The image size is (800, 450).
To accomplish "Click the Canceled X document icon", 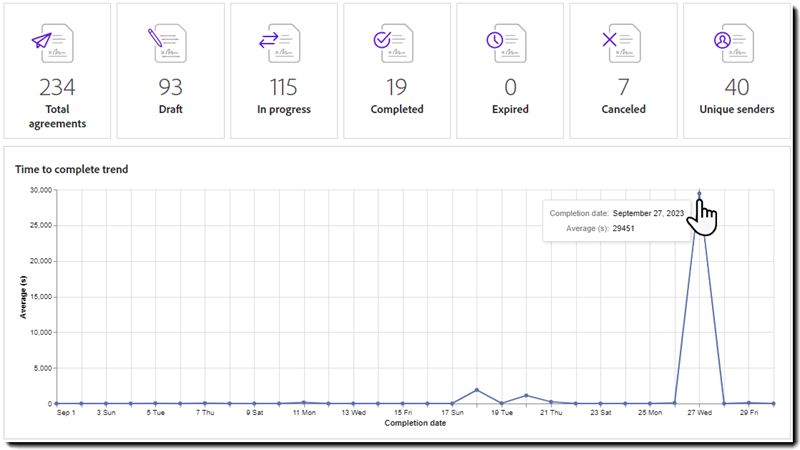I will tap(621, 44).
